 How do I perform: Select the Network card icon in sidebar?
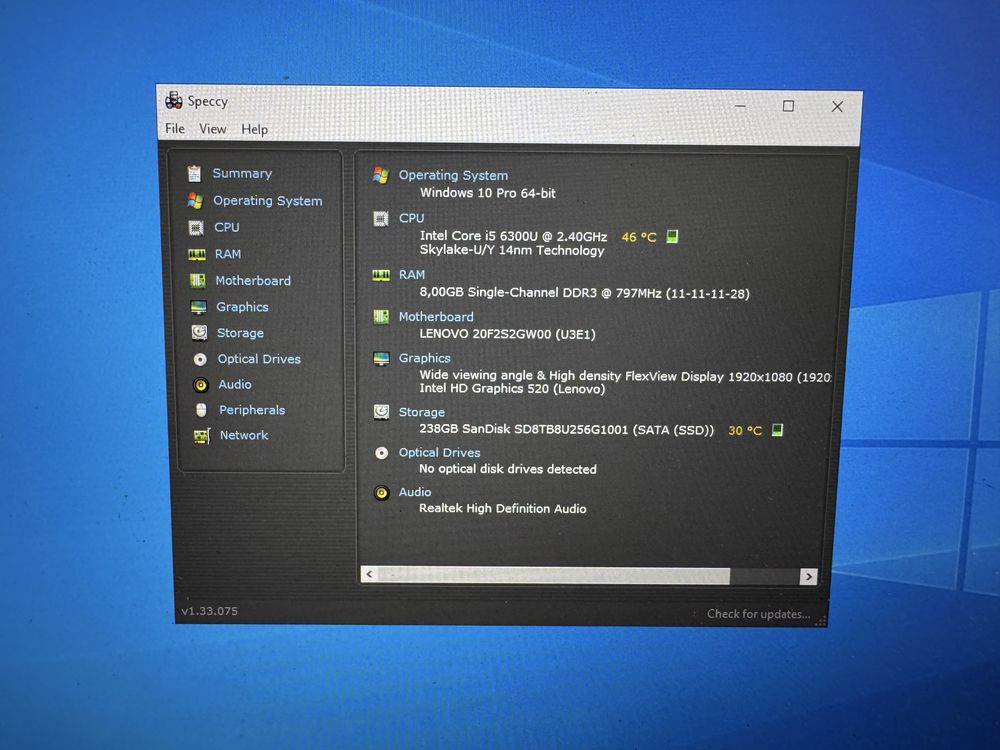click(202, 436)
